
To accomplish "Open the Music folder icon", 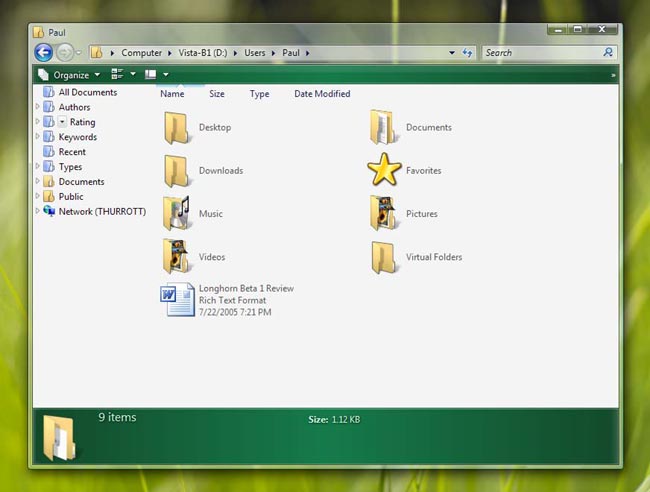I will (x=178, y=213).
